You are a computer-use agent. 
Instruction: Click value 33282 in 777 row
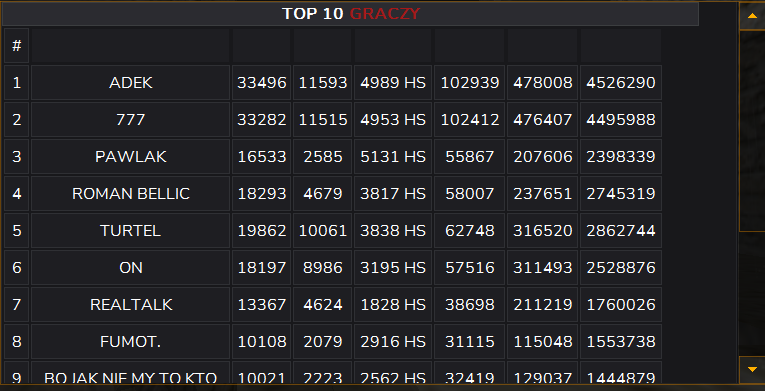pos(262,120)
